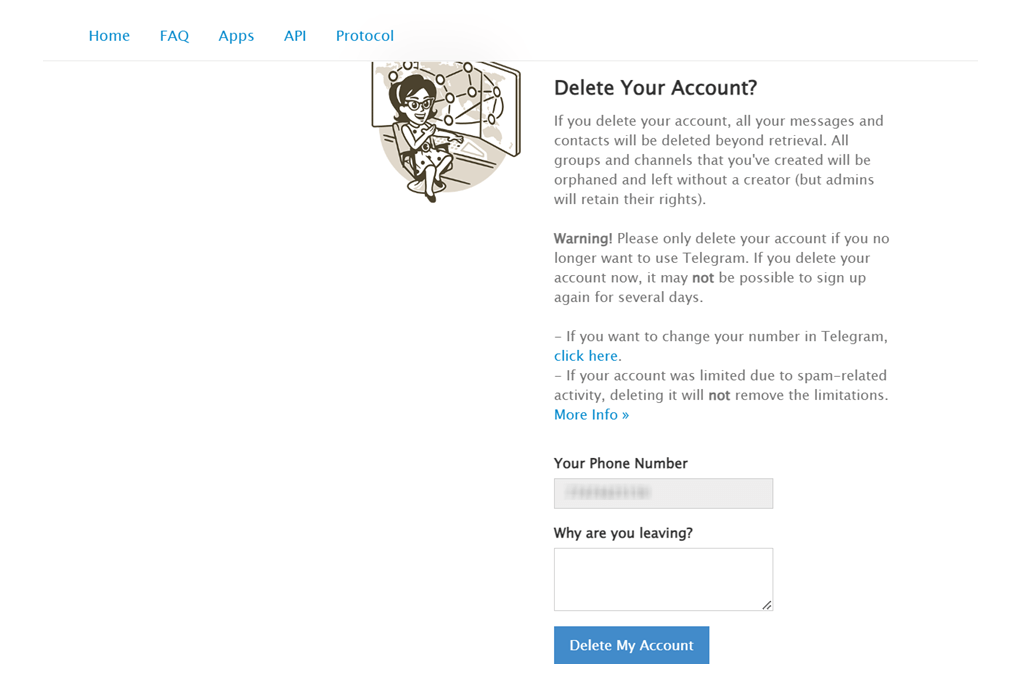
Task: Select the API link in header
Action: [295, 36]
